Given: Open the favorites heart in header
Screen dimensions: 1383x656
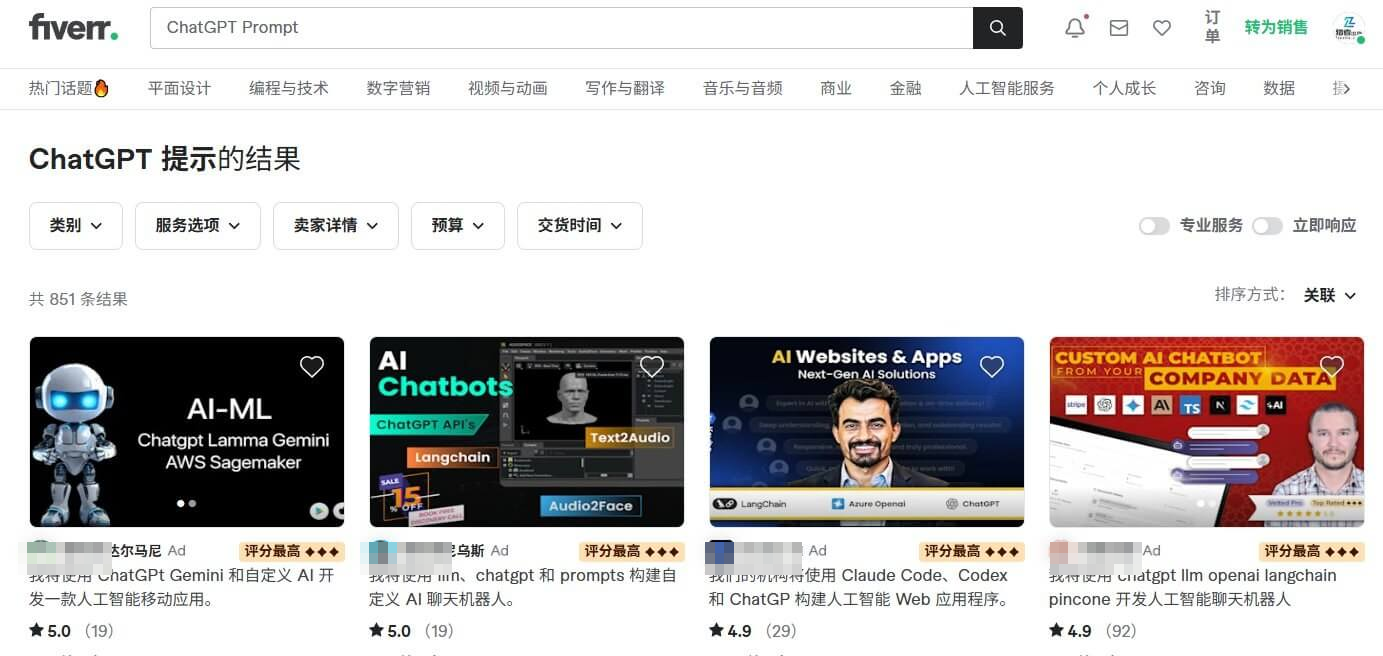Looking at the screenshot, I should (x=1162, y=28).
